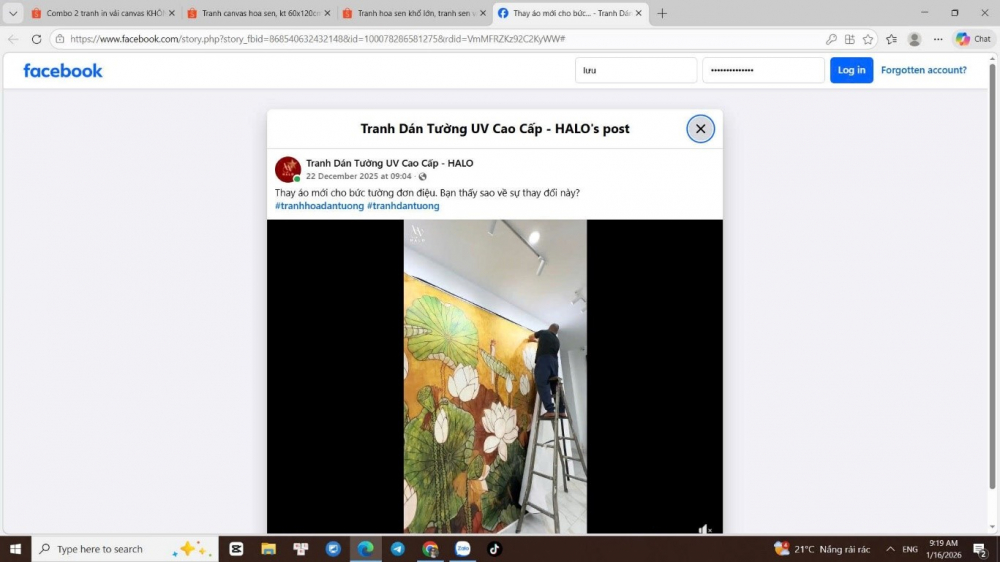The height and width of the screenshot is (562, 1000).
Task: Expand the tab search dropdown arrow
Action: 13,13
